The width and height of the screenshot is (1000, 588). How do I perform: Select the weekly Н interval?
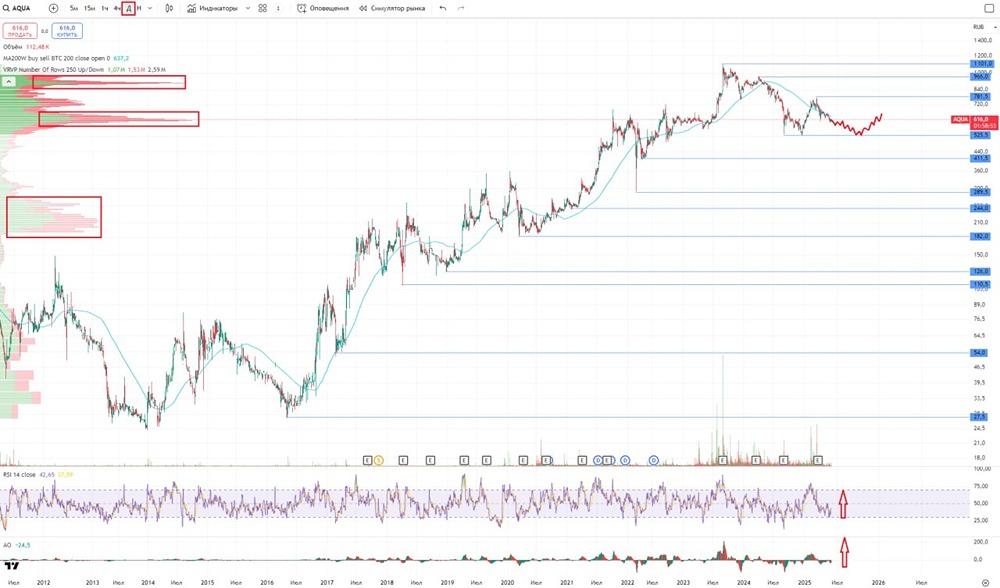click(139, 8)
